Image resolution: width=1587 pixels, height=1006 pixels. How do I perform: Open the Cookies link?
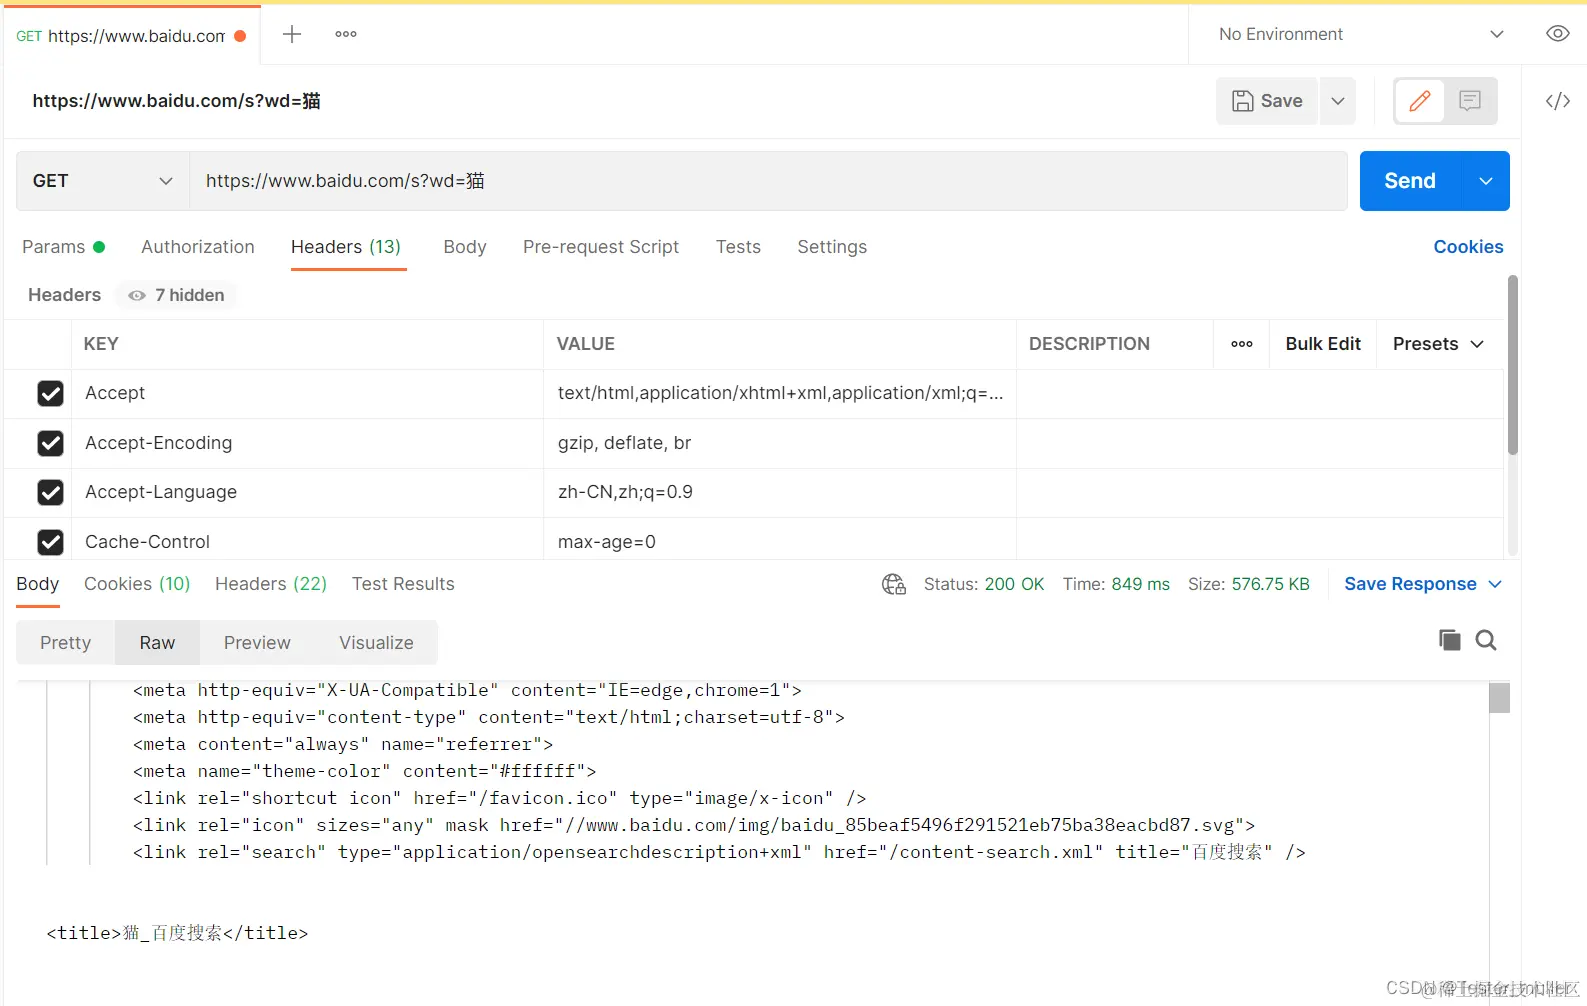coord(1468,247)
